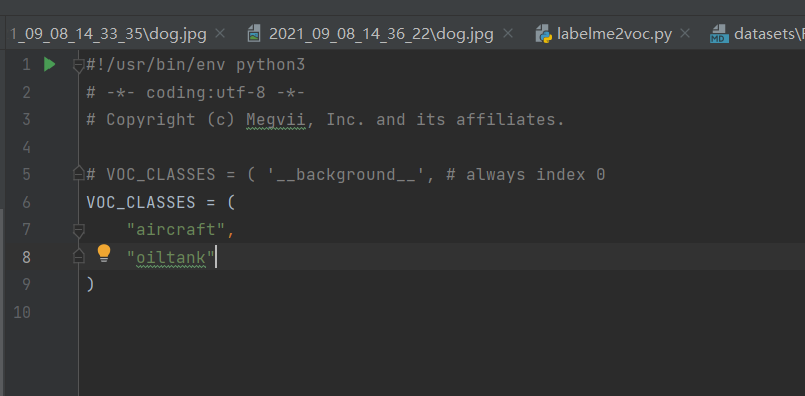
Task: Close the 14_36_22\dog.jpg tab
Action: click(x=507, y=34)
